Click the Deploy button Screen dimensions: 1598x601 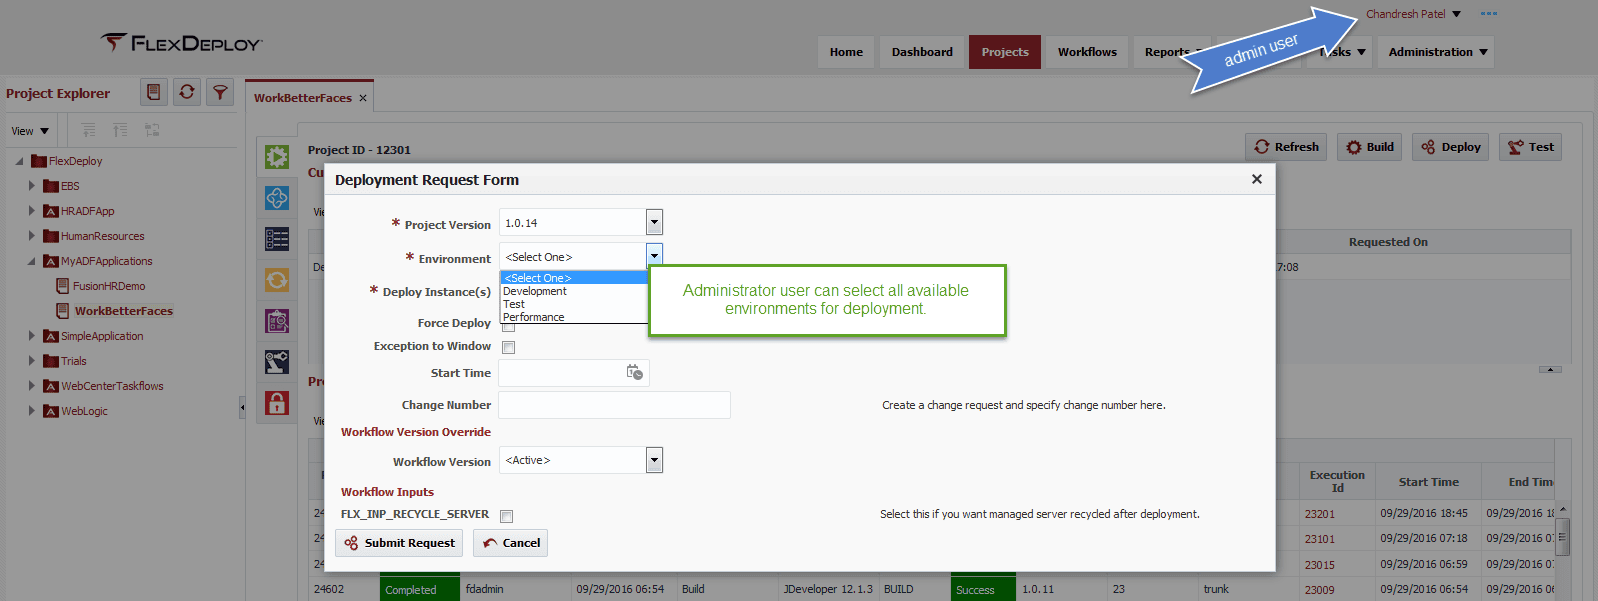coord(1451,147)
